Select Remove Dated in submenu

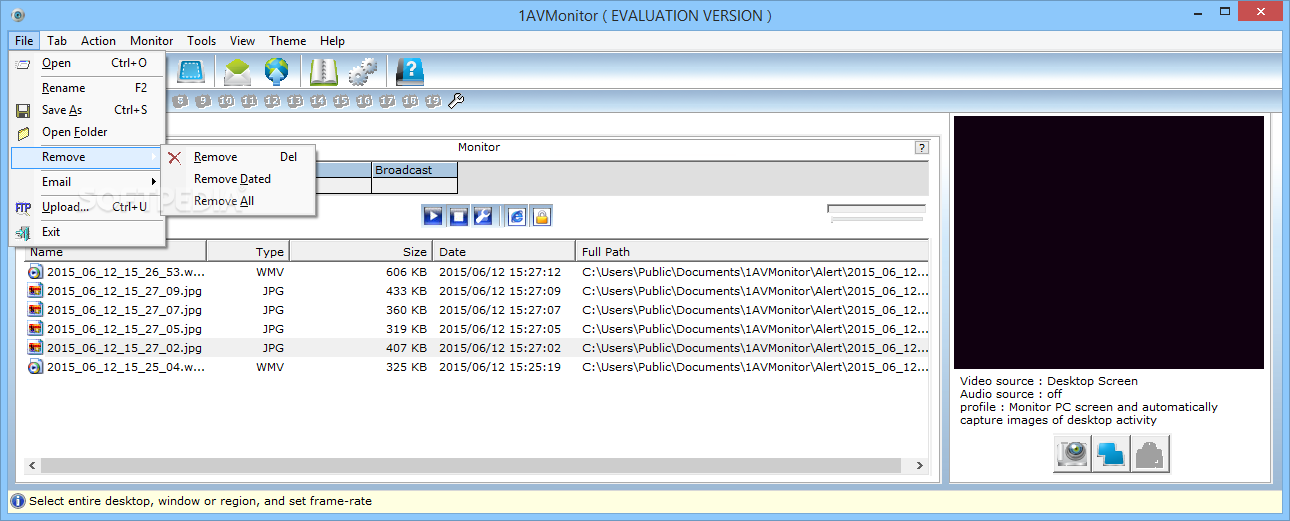[238, 179]
